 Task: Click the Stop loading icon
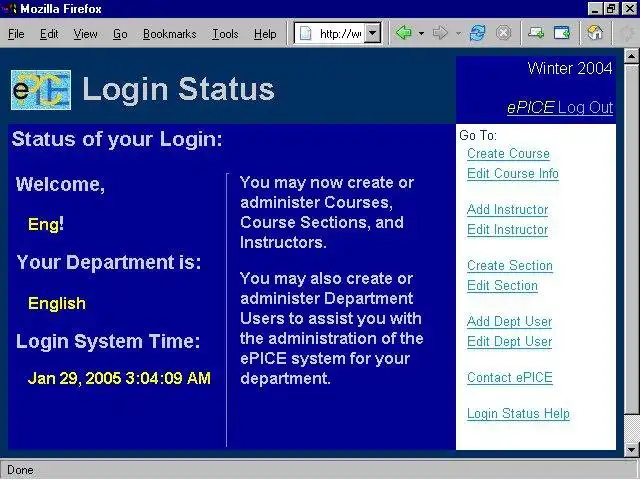504,33
